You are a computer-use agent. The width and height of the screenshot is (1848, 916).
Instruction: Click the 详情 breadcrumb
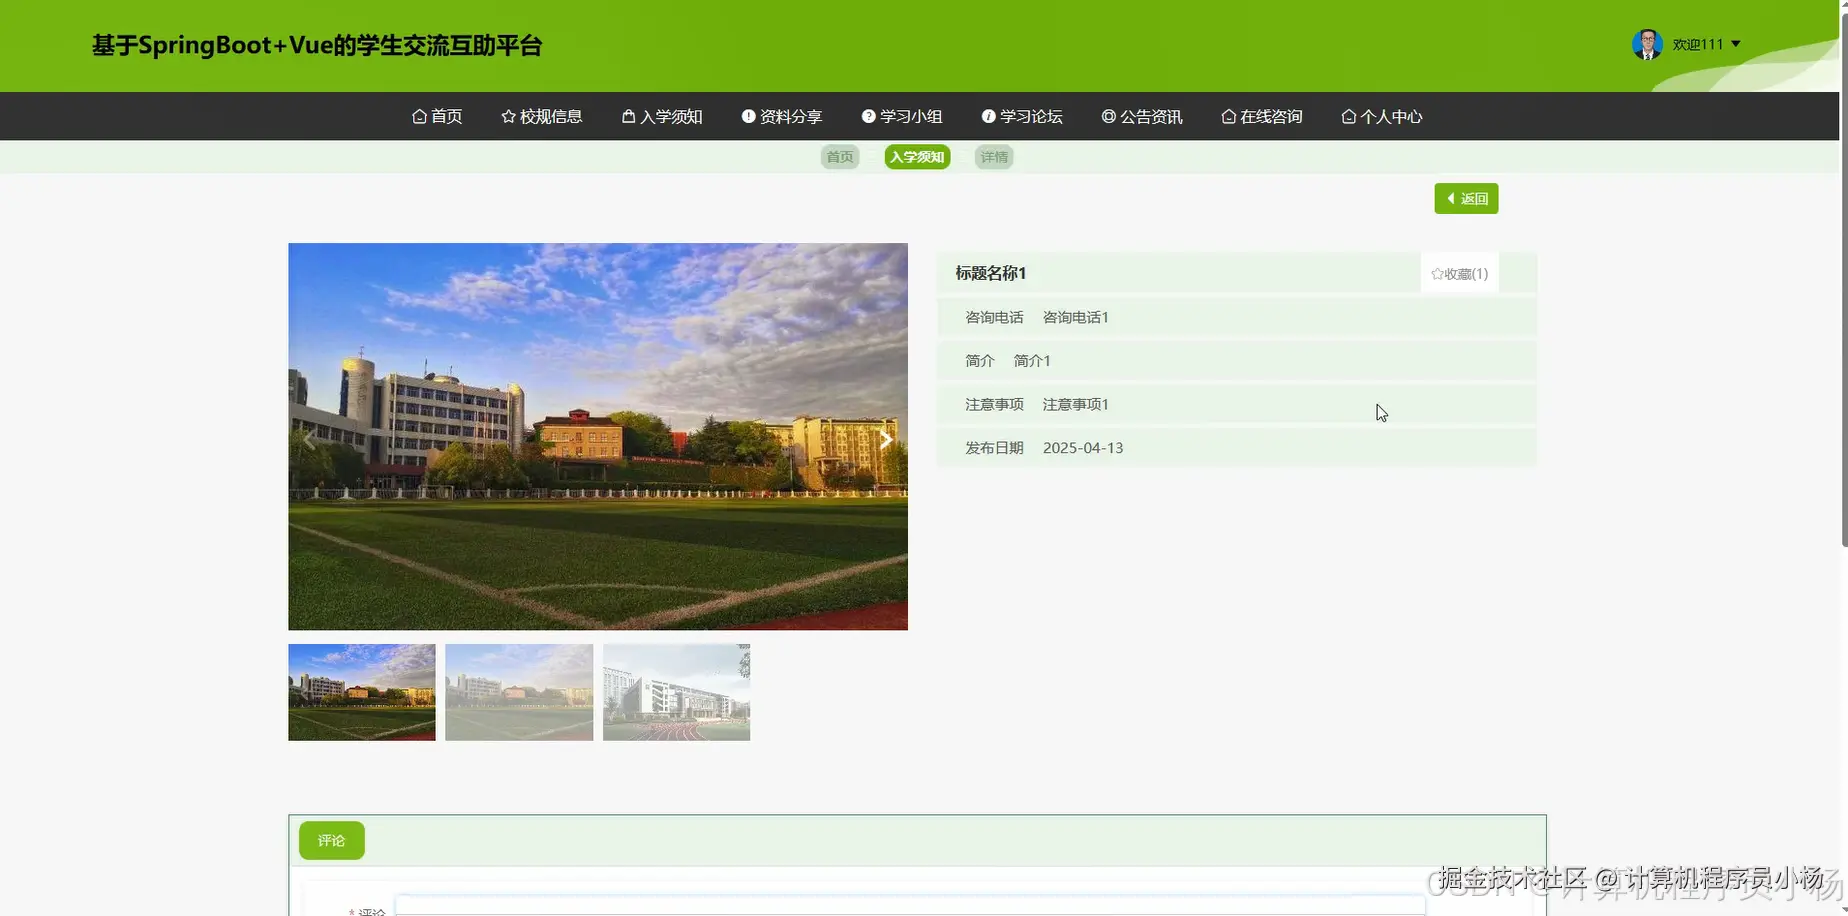(994, 157)
